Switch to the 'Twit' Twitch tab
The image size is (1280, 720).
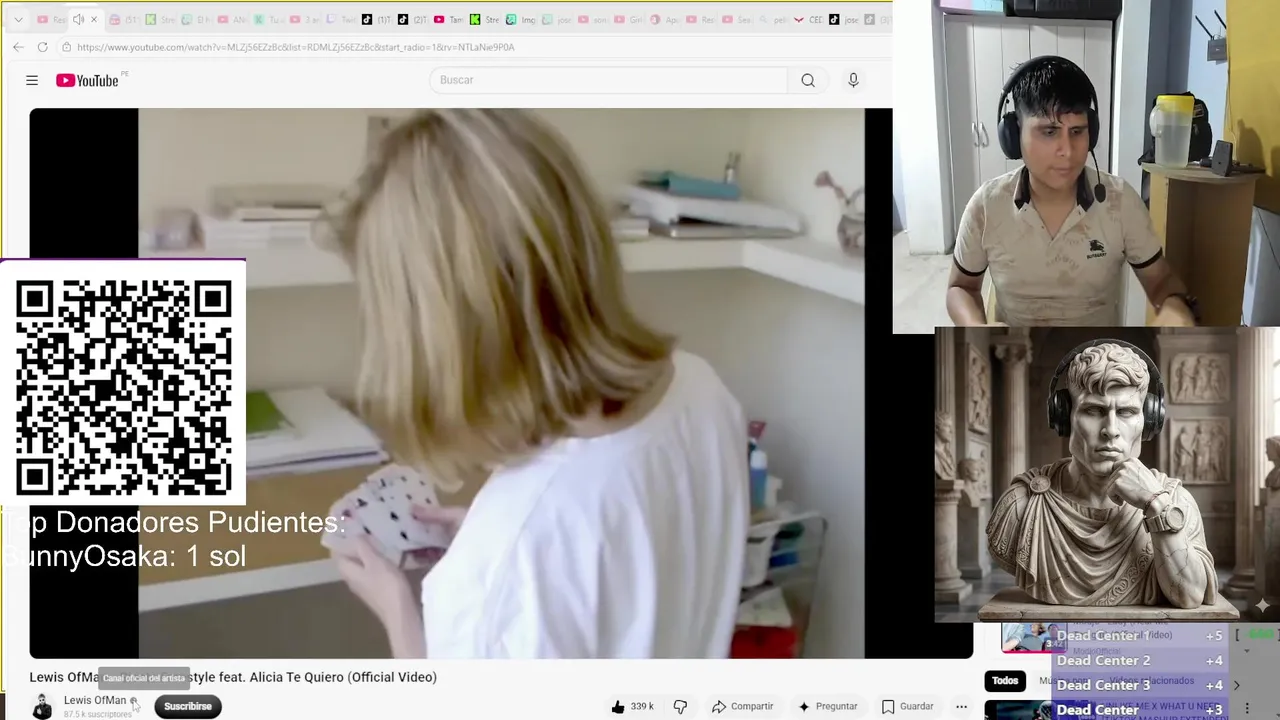(x=341, y=19)
